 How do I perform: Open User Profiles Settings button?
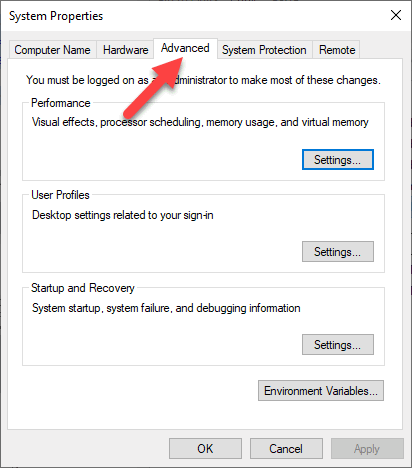pos(338,252)
